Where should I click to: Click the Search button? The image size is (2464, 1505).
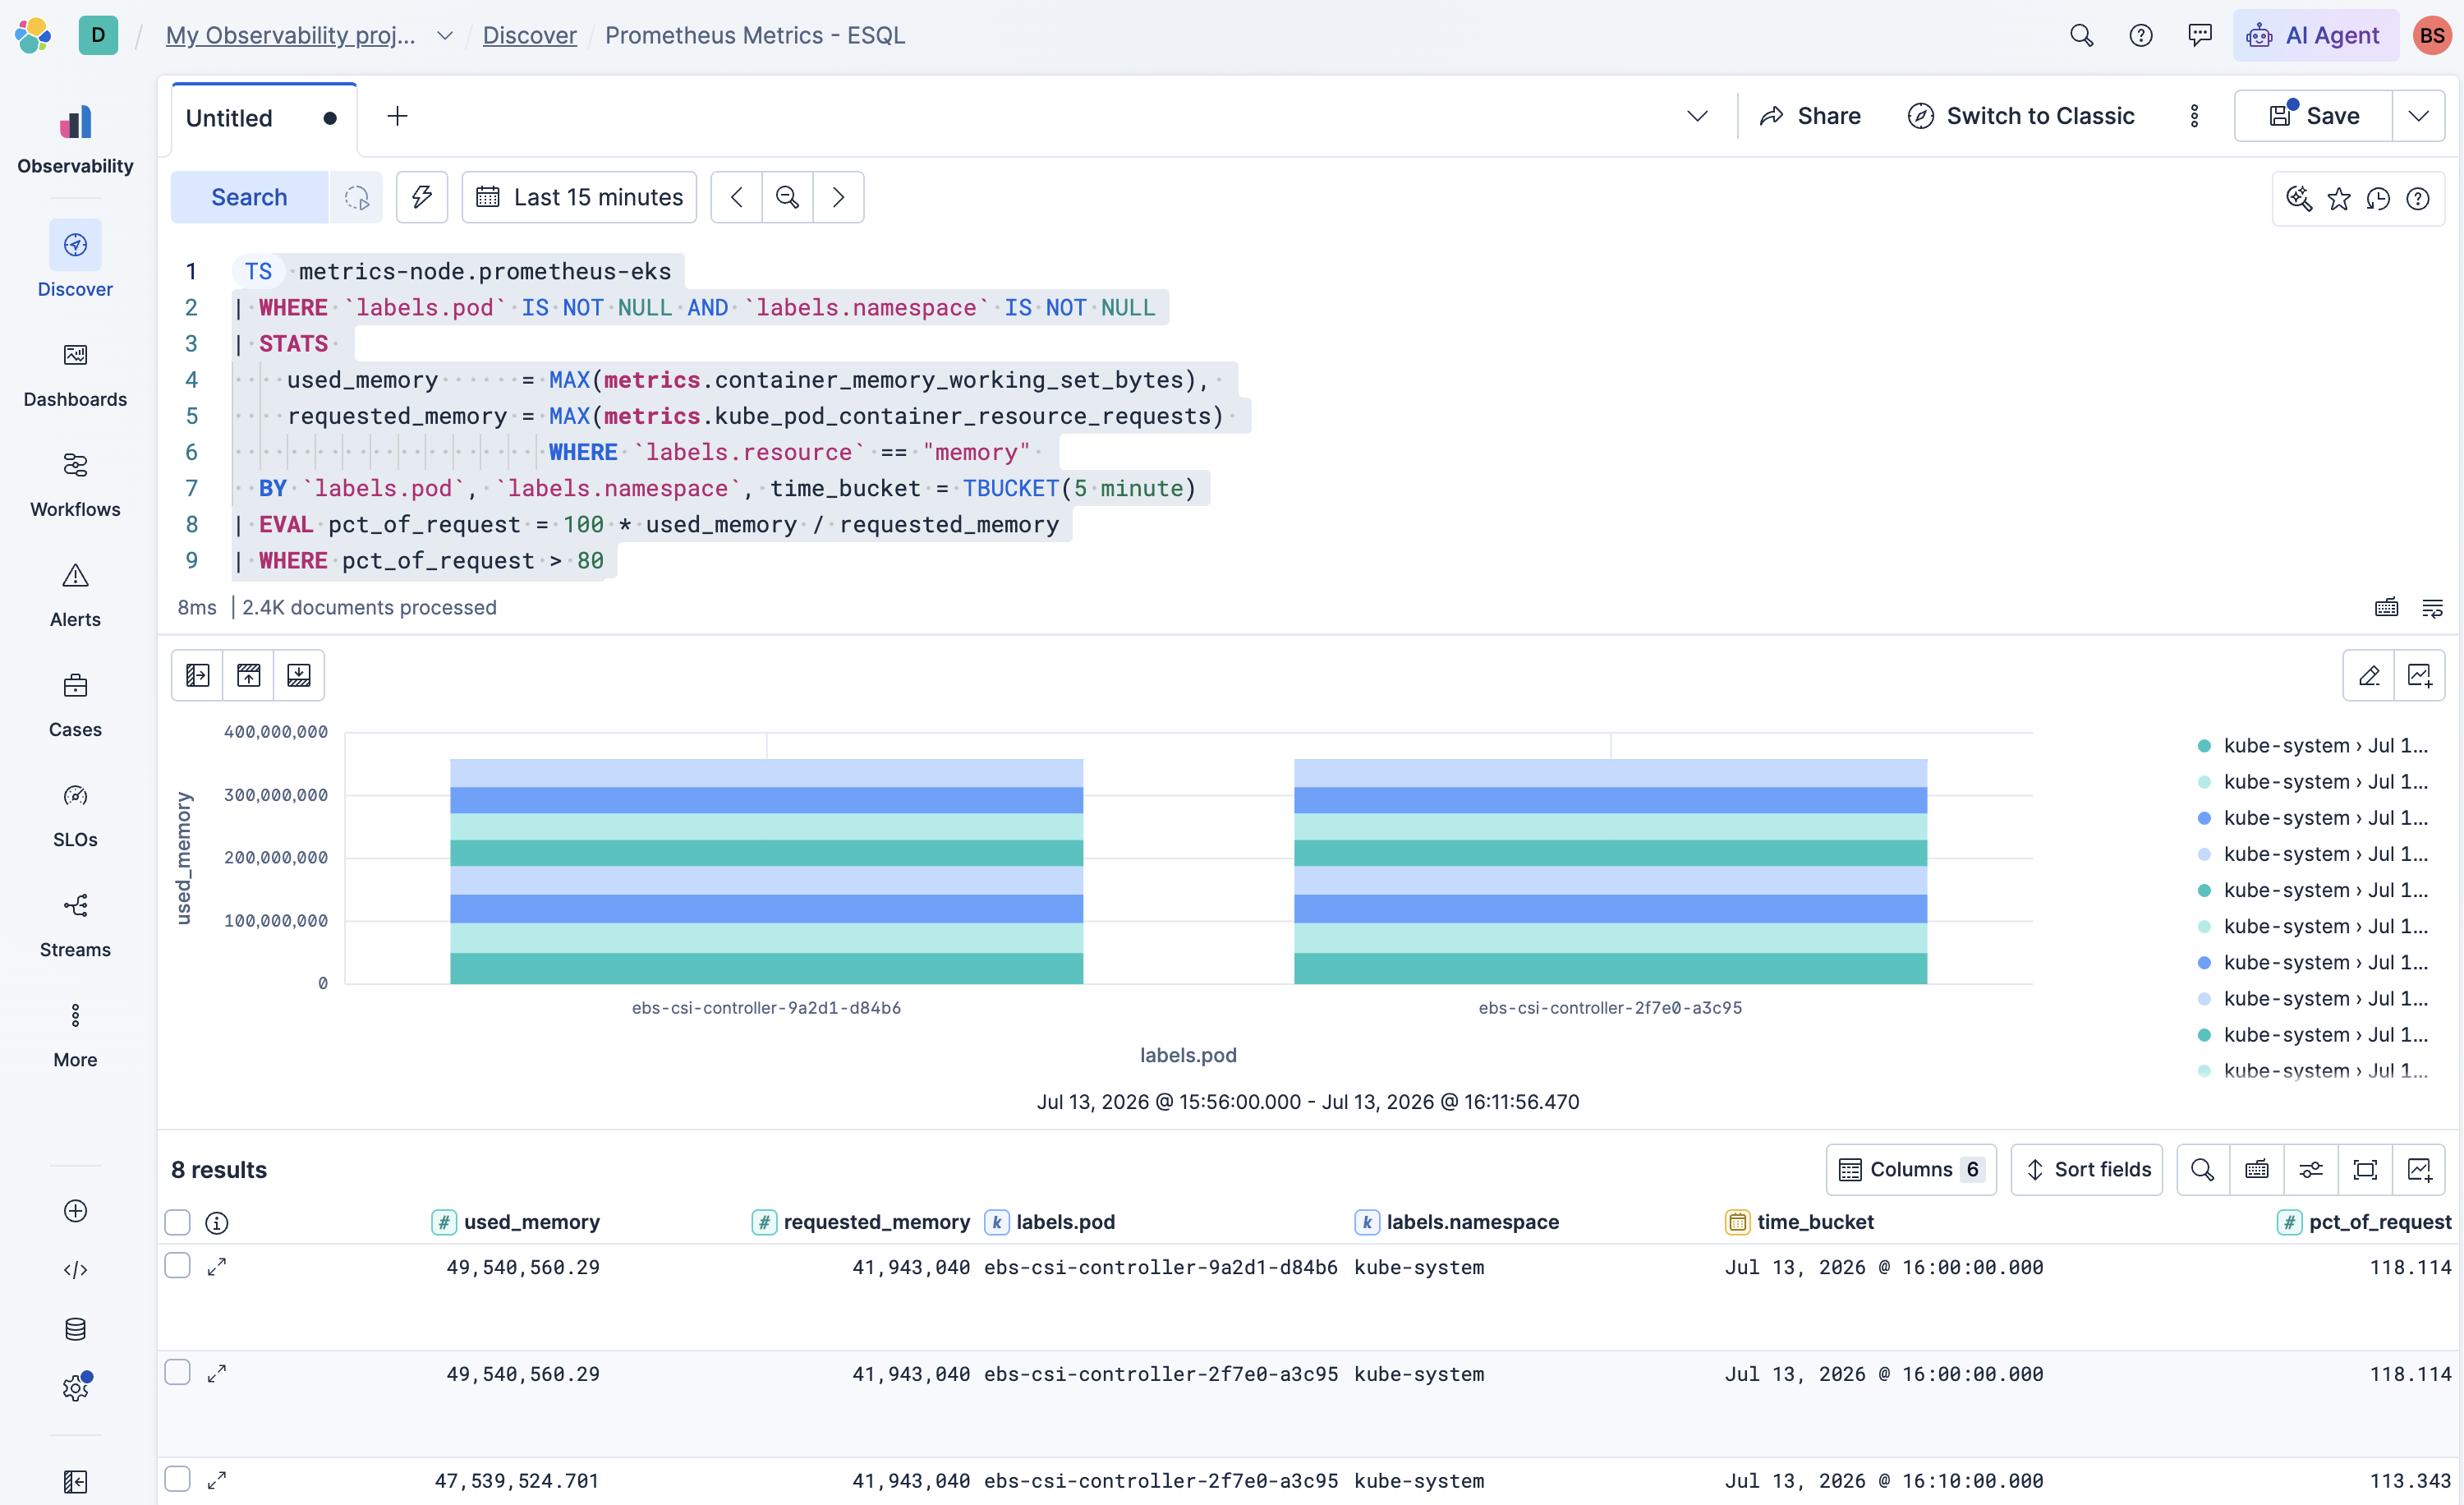click(x=249, y=197)
